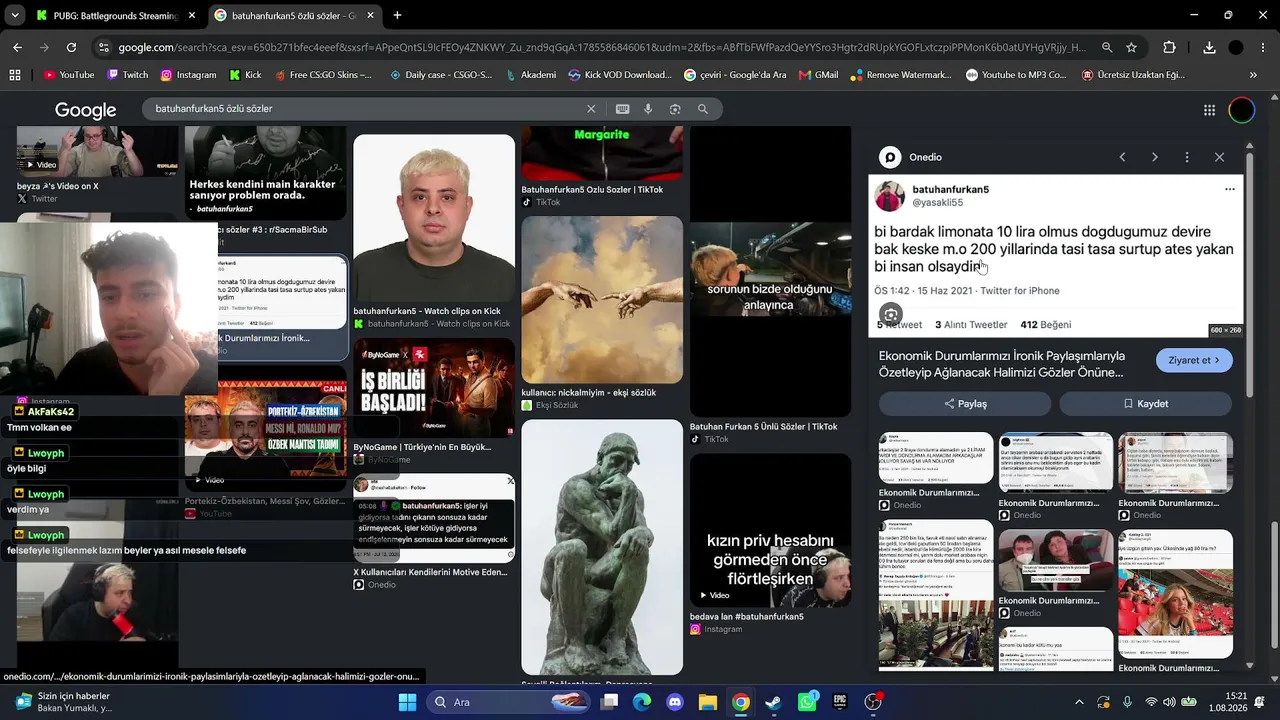Open a new Chrome tab
Screen dimensions: 1280x720
tap(397, 15)
